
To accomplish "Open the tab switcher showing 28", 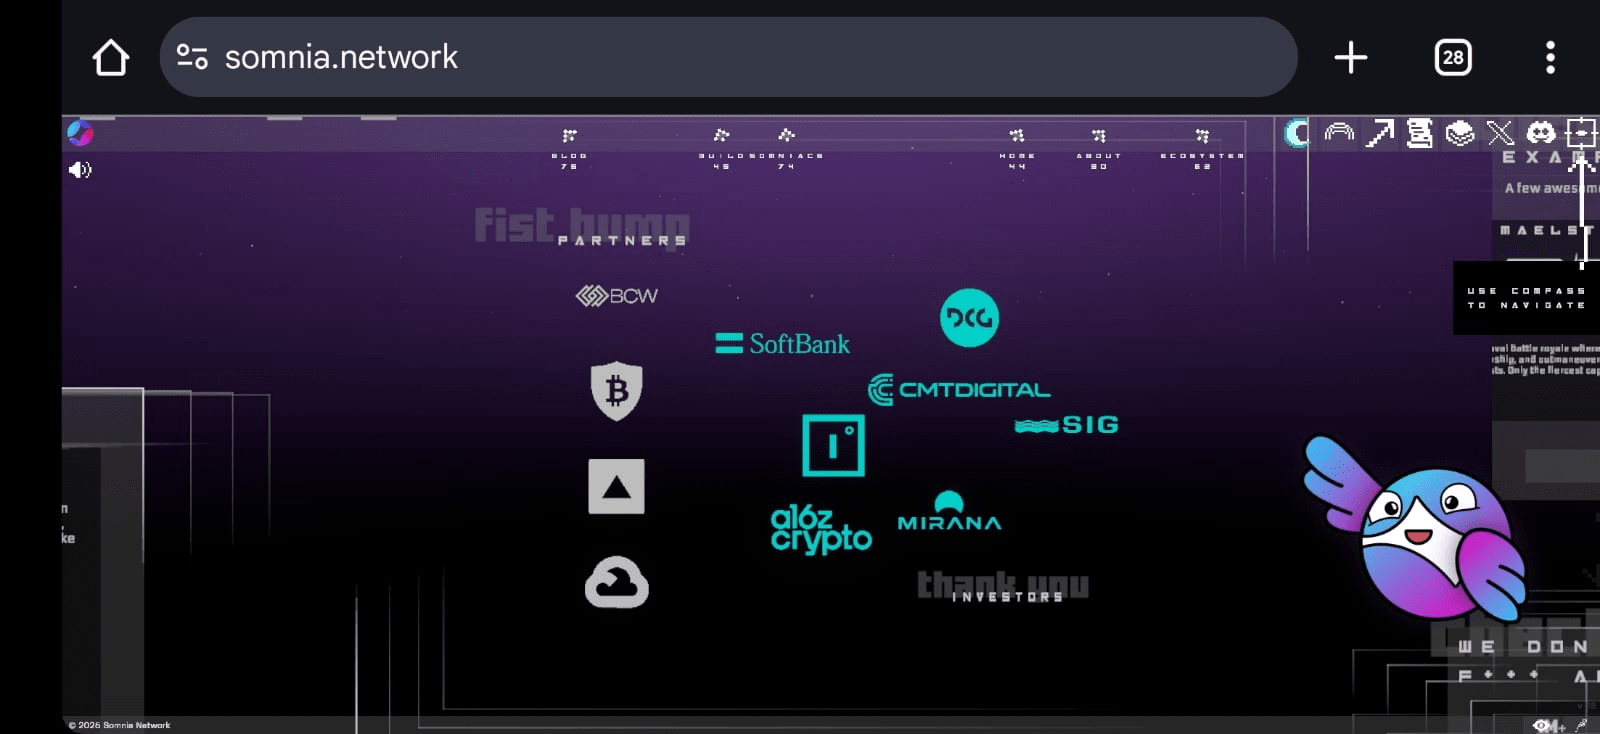I will pos(1453,57).
